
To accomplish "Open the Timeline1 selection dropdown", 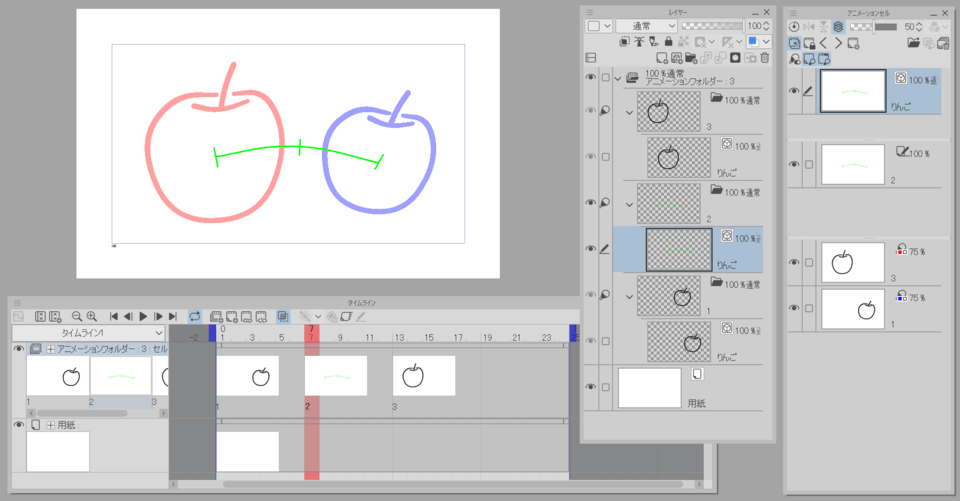I will pyautogui.click(x=89, y=333).
